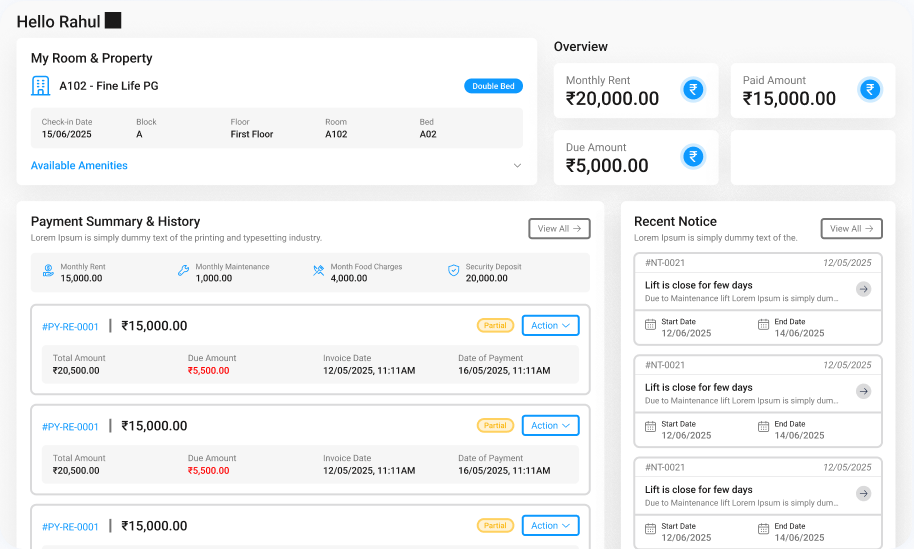Click the rupee icon on Paid Amount card
The image size is (914, 549).
[870, 90]
